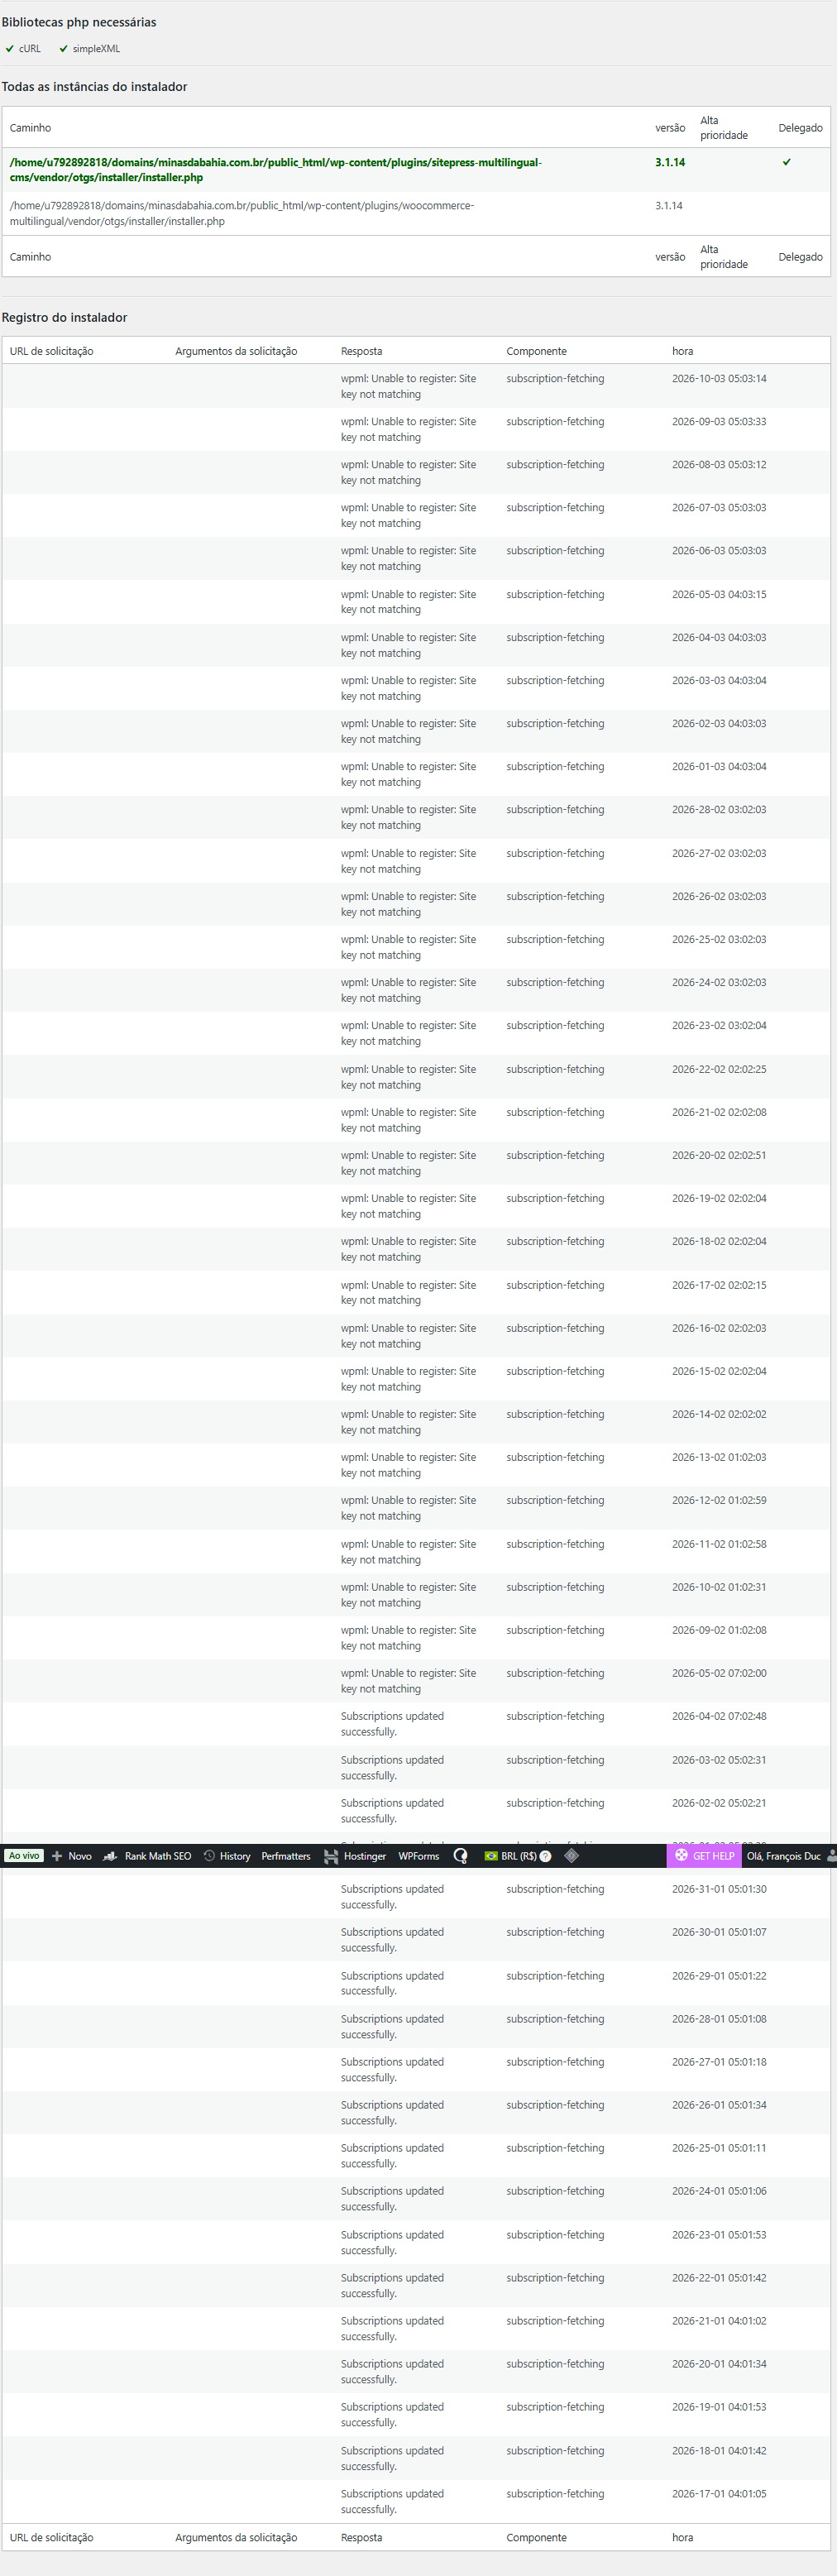Viewport: 837px width, 2576px height.
Task: Click the History clock icon
Action: point(209,1856)
